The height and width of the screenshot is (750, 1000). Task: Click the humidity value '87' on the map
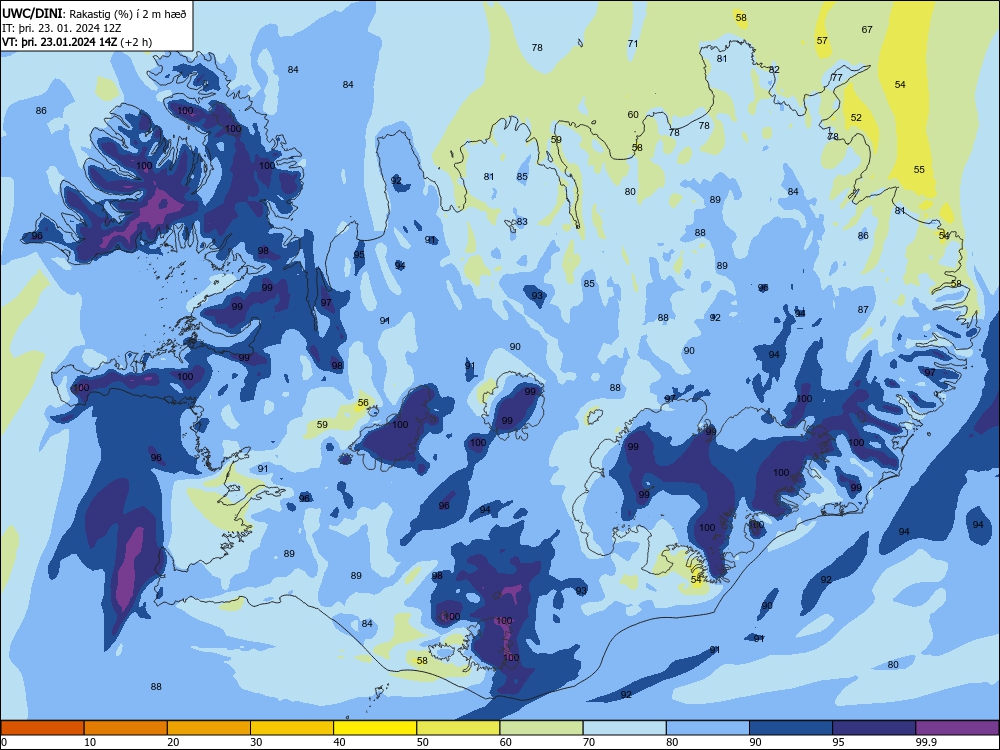(x=863, y=309)
